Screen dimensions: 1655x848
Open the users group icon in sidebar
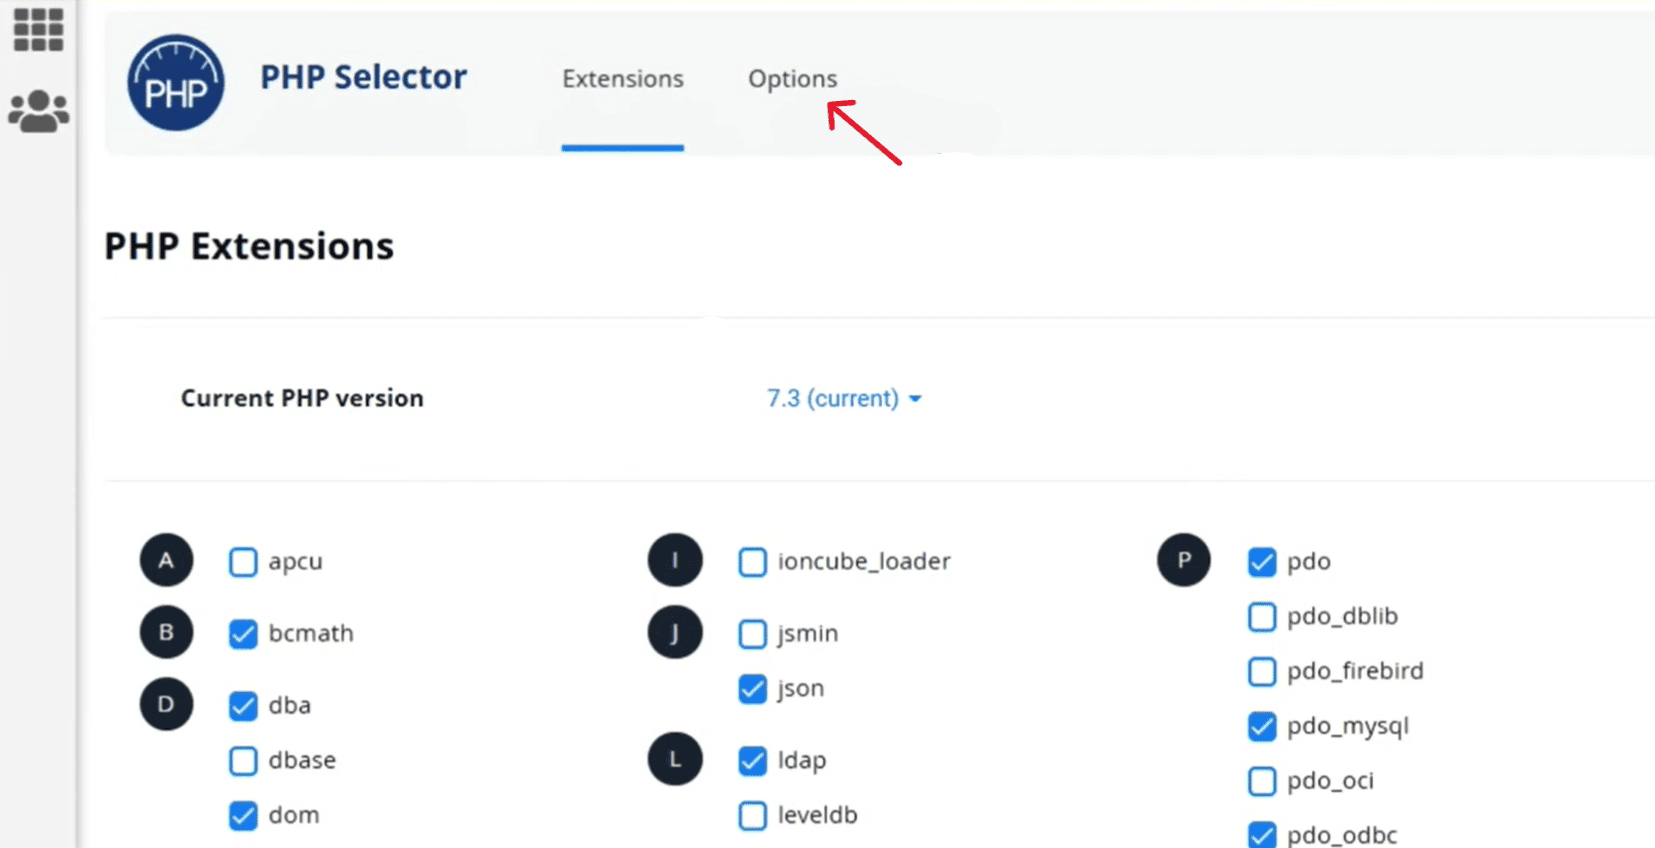pos(38,111)
